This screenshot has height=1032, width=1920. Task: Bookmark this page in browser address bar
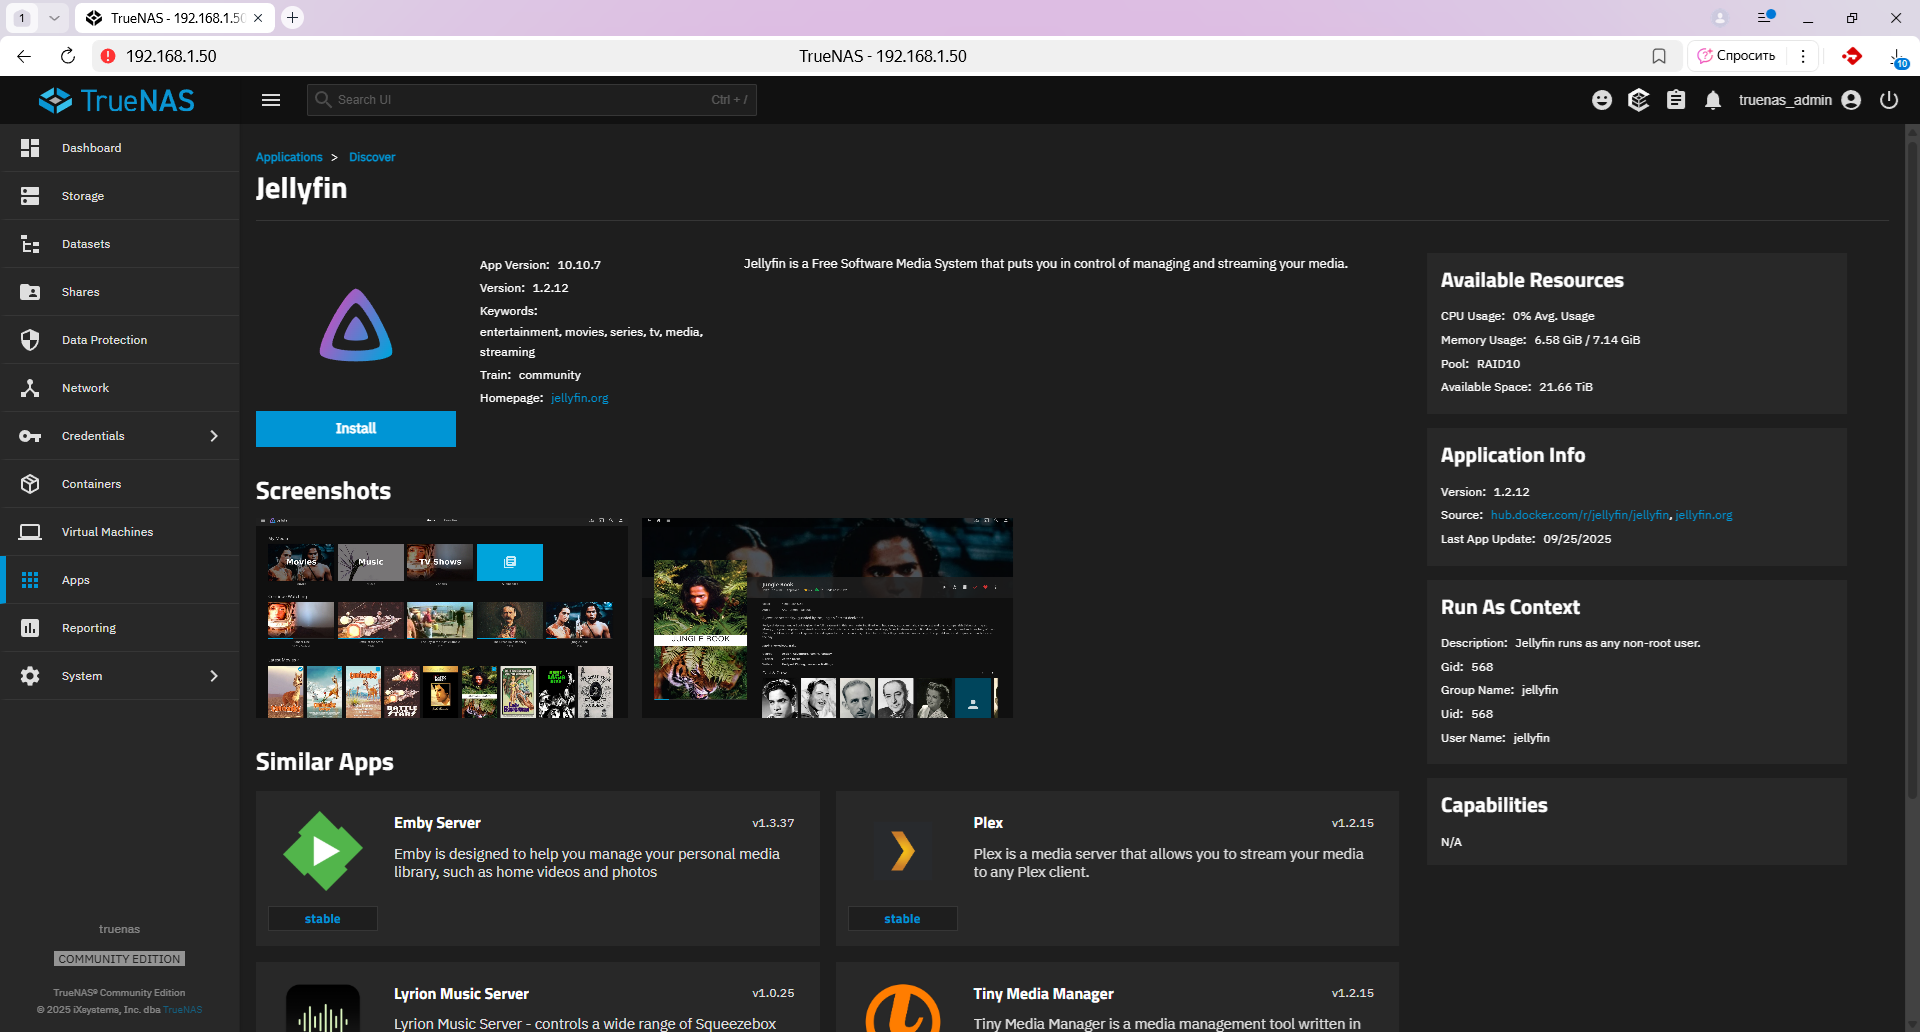(1659, 56)
